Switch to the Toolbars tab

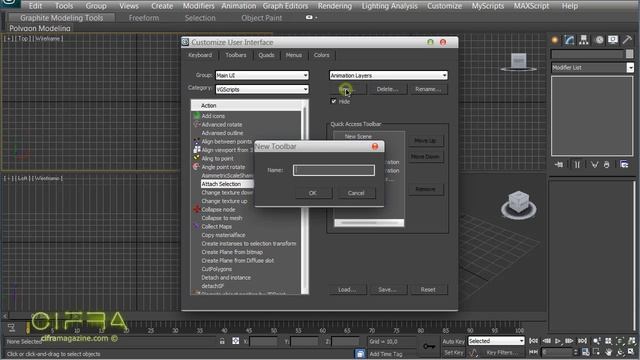pyautogui.click(x=236, y=55)
